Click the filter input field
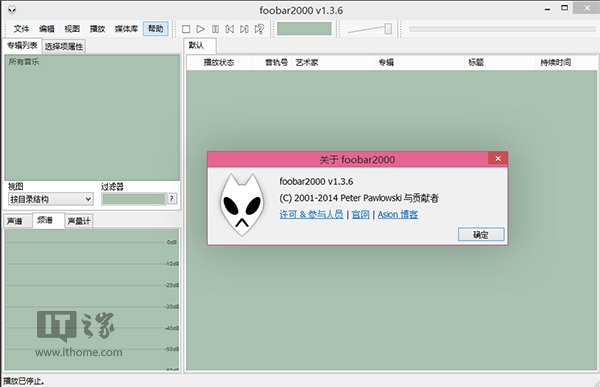600x387 pixels. tap(134, 199)
